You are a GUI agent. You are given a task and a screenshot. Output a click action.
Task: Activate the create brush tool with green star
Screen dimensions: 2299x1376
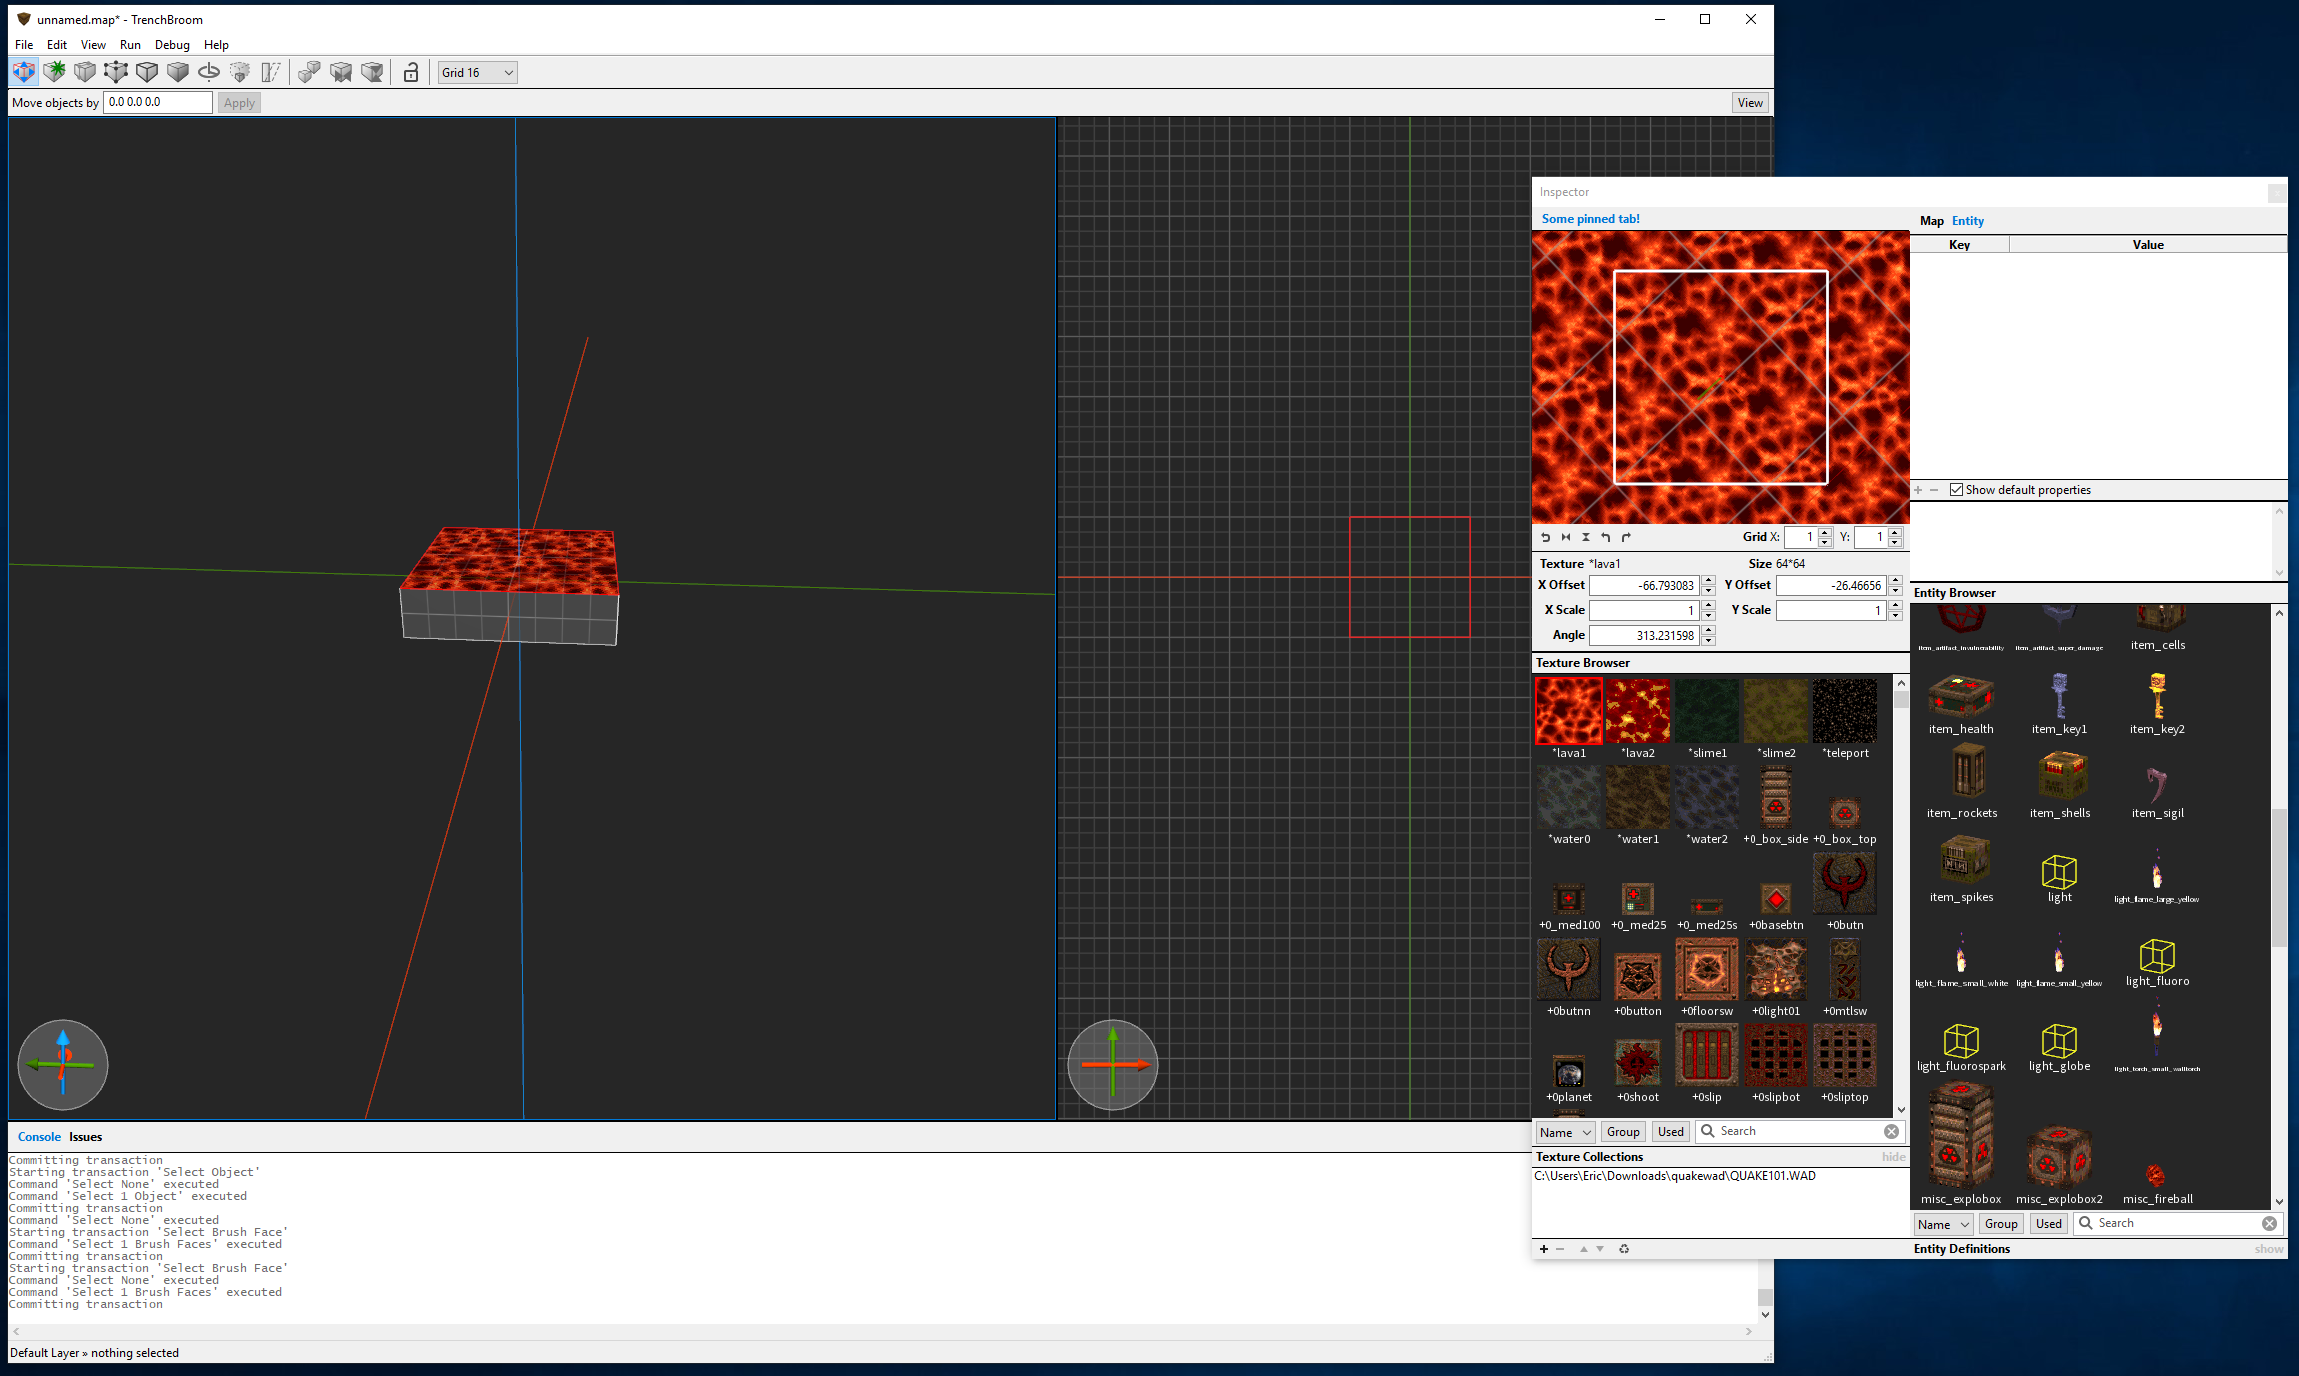[x=54, y=72]
